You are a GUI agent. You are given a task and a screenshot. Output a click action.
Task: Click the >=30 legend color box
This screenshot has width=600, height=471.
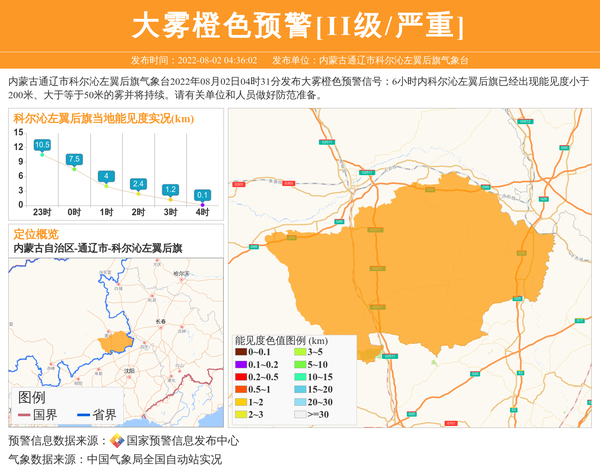point(299,414)
